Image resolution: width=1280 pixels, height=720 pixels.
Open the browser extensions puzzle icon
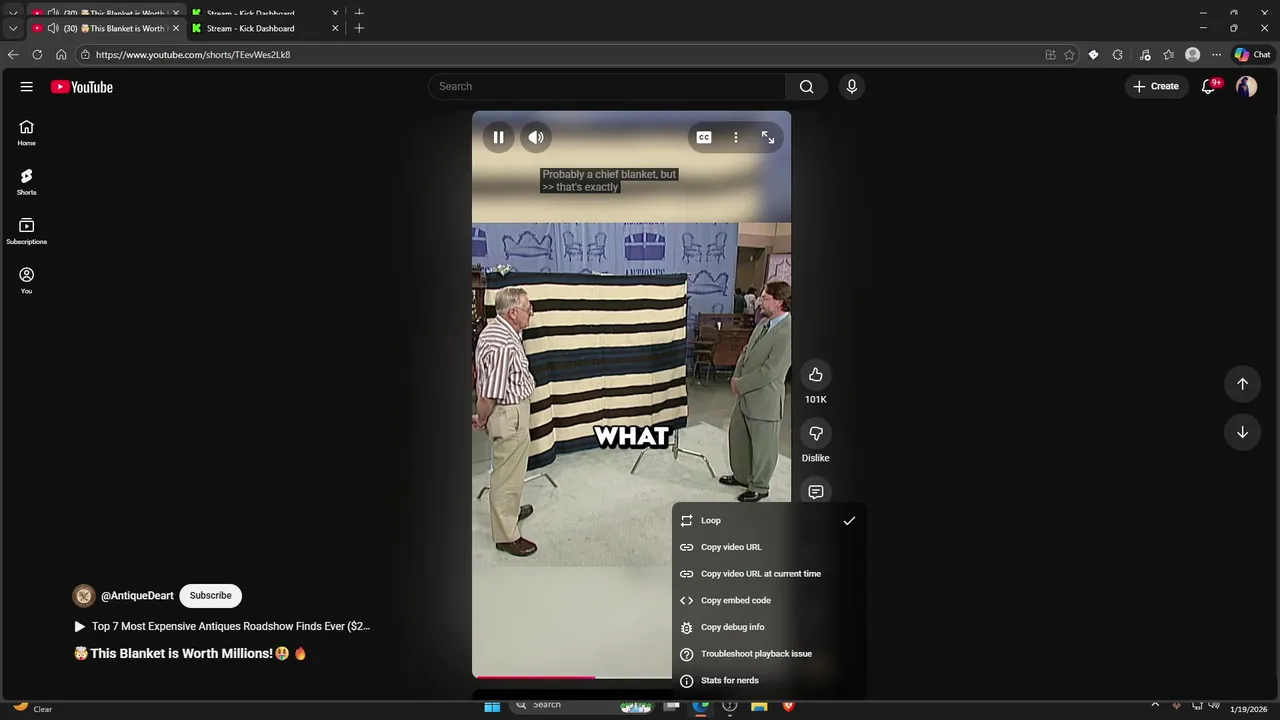click(1117, 55)
